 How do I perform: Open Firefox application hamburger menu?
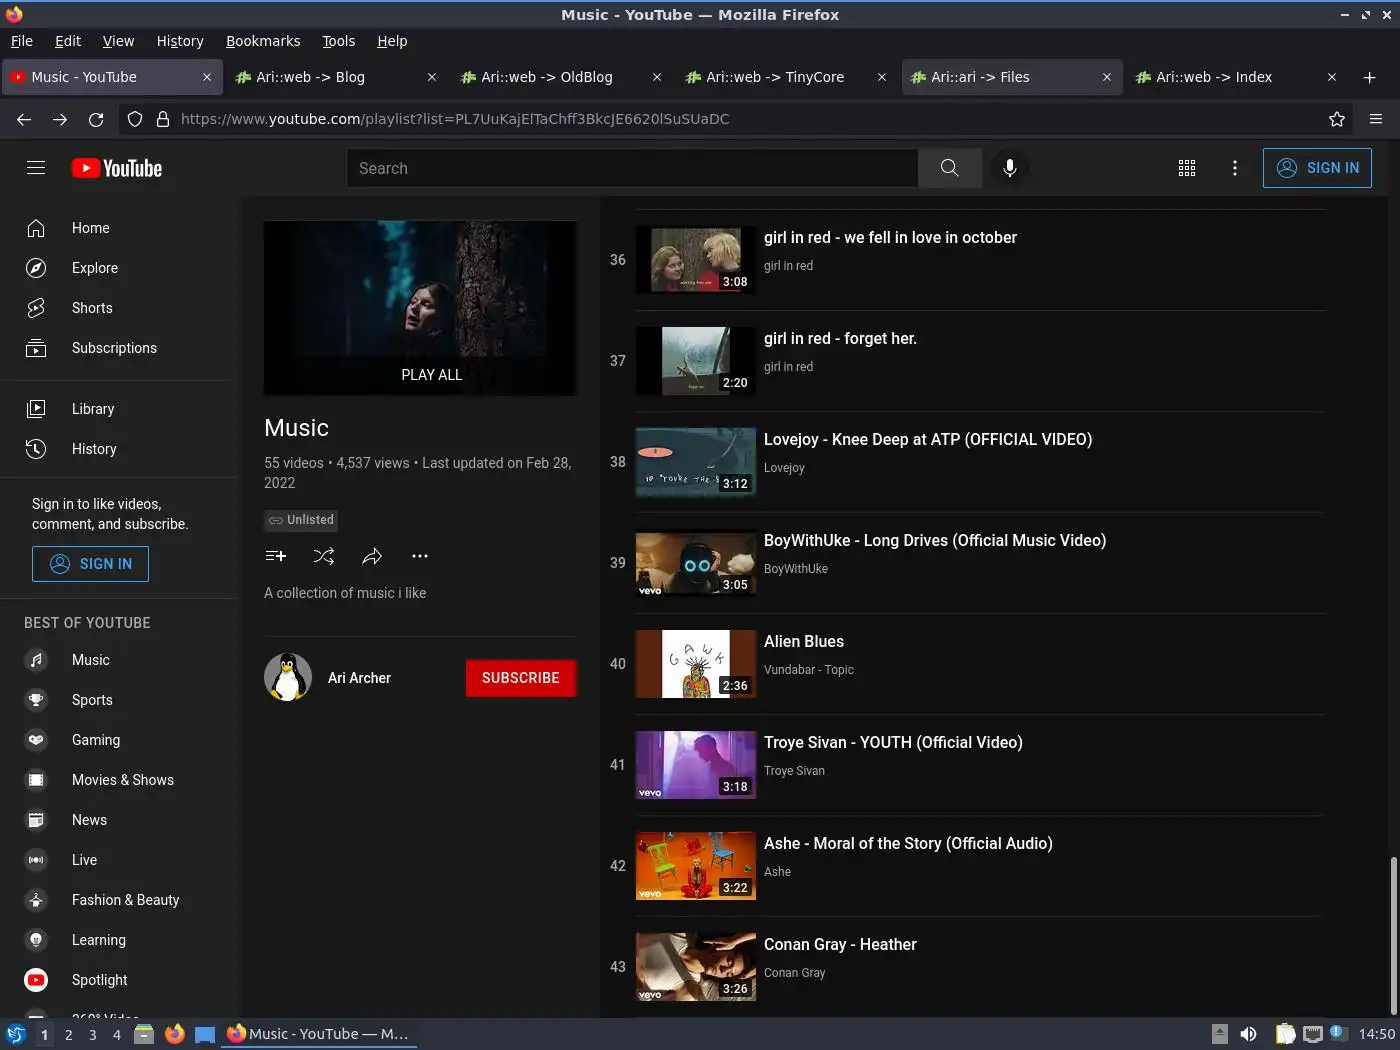[1376, 119]
